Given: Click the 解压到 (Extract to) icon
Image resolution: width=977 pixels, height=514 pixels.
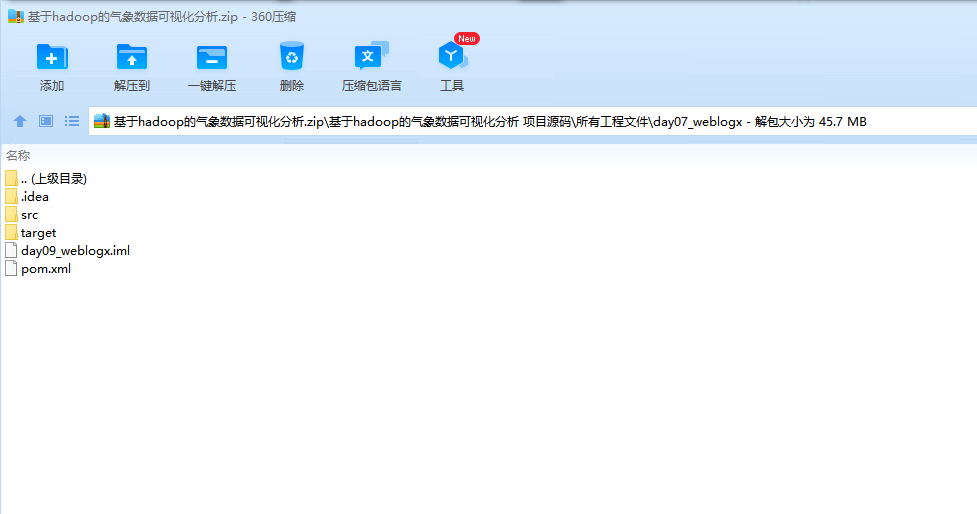Looking at the screenshot, I should [131, 57].
